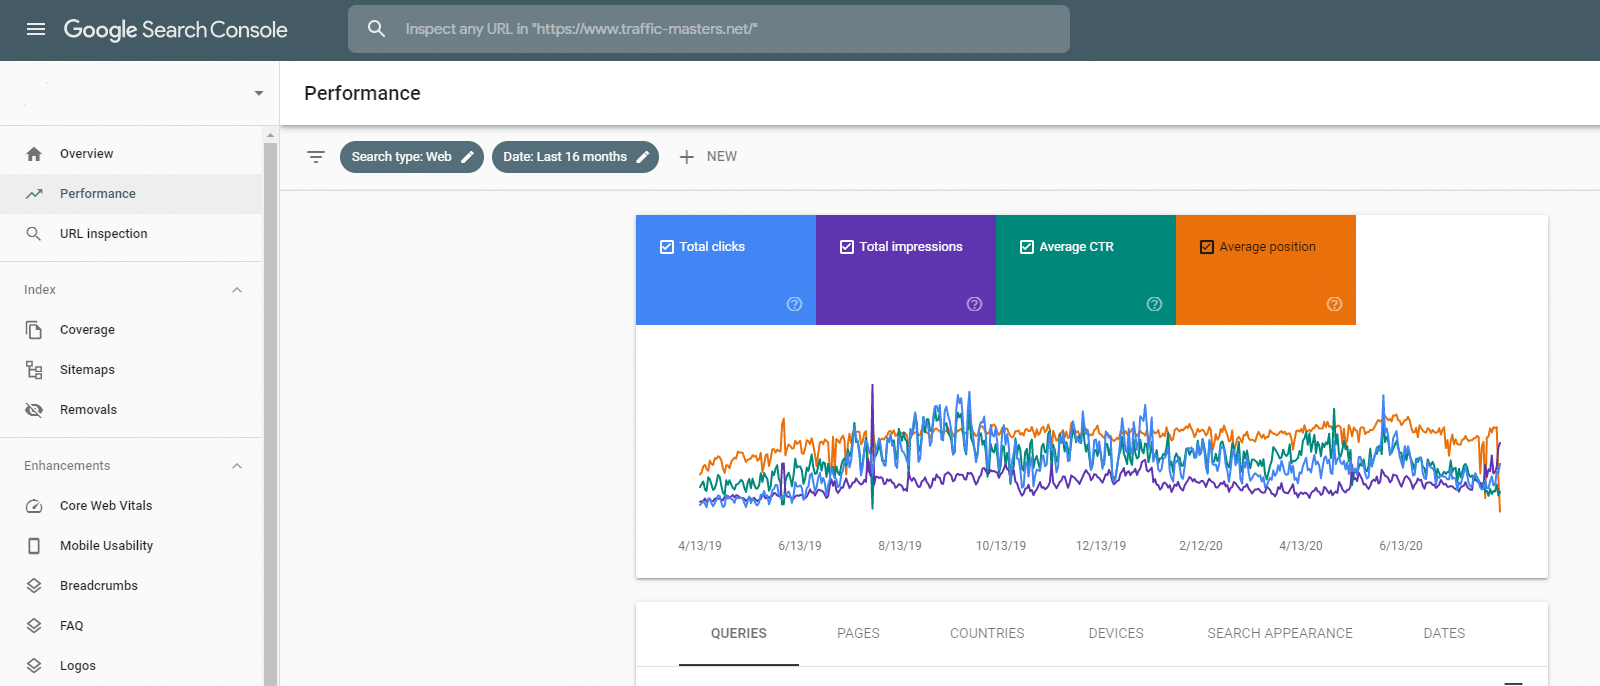Click the Mobile Usability phone icon
The height and width of the screenshot is (686, 1600).
(x=34, y=546)
